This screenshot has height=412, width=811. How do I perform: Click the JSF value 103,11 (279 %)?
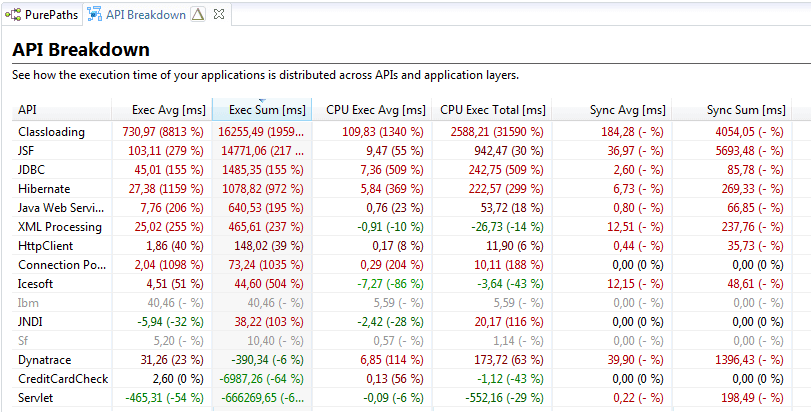tap(166, 151)
